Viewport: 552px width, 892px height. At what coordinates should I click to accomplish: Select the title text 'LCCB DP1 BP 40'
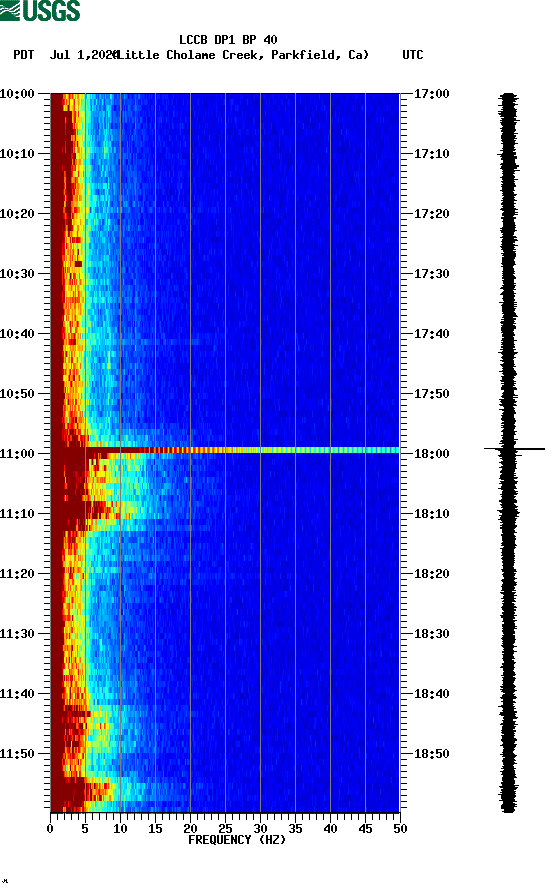228,40
